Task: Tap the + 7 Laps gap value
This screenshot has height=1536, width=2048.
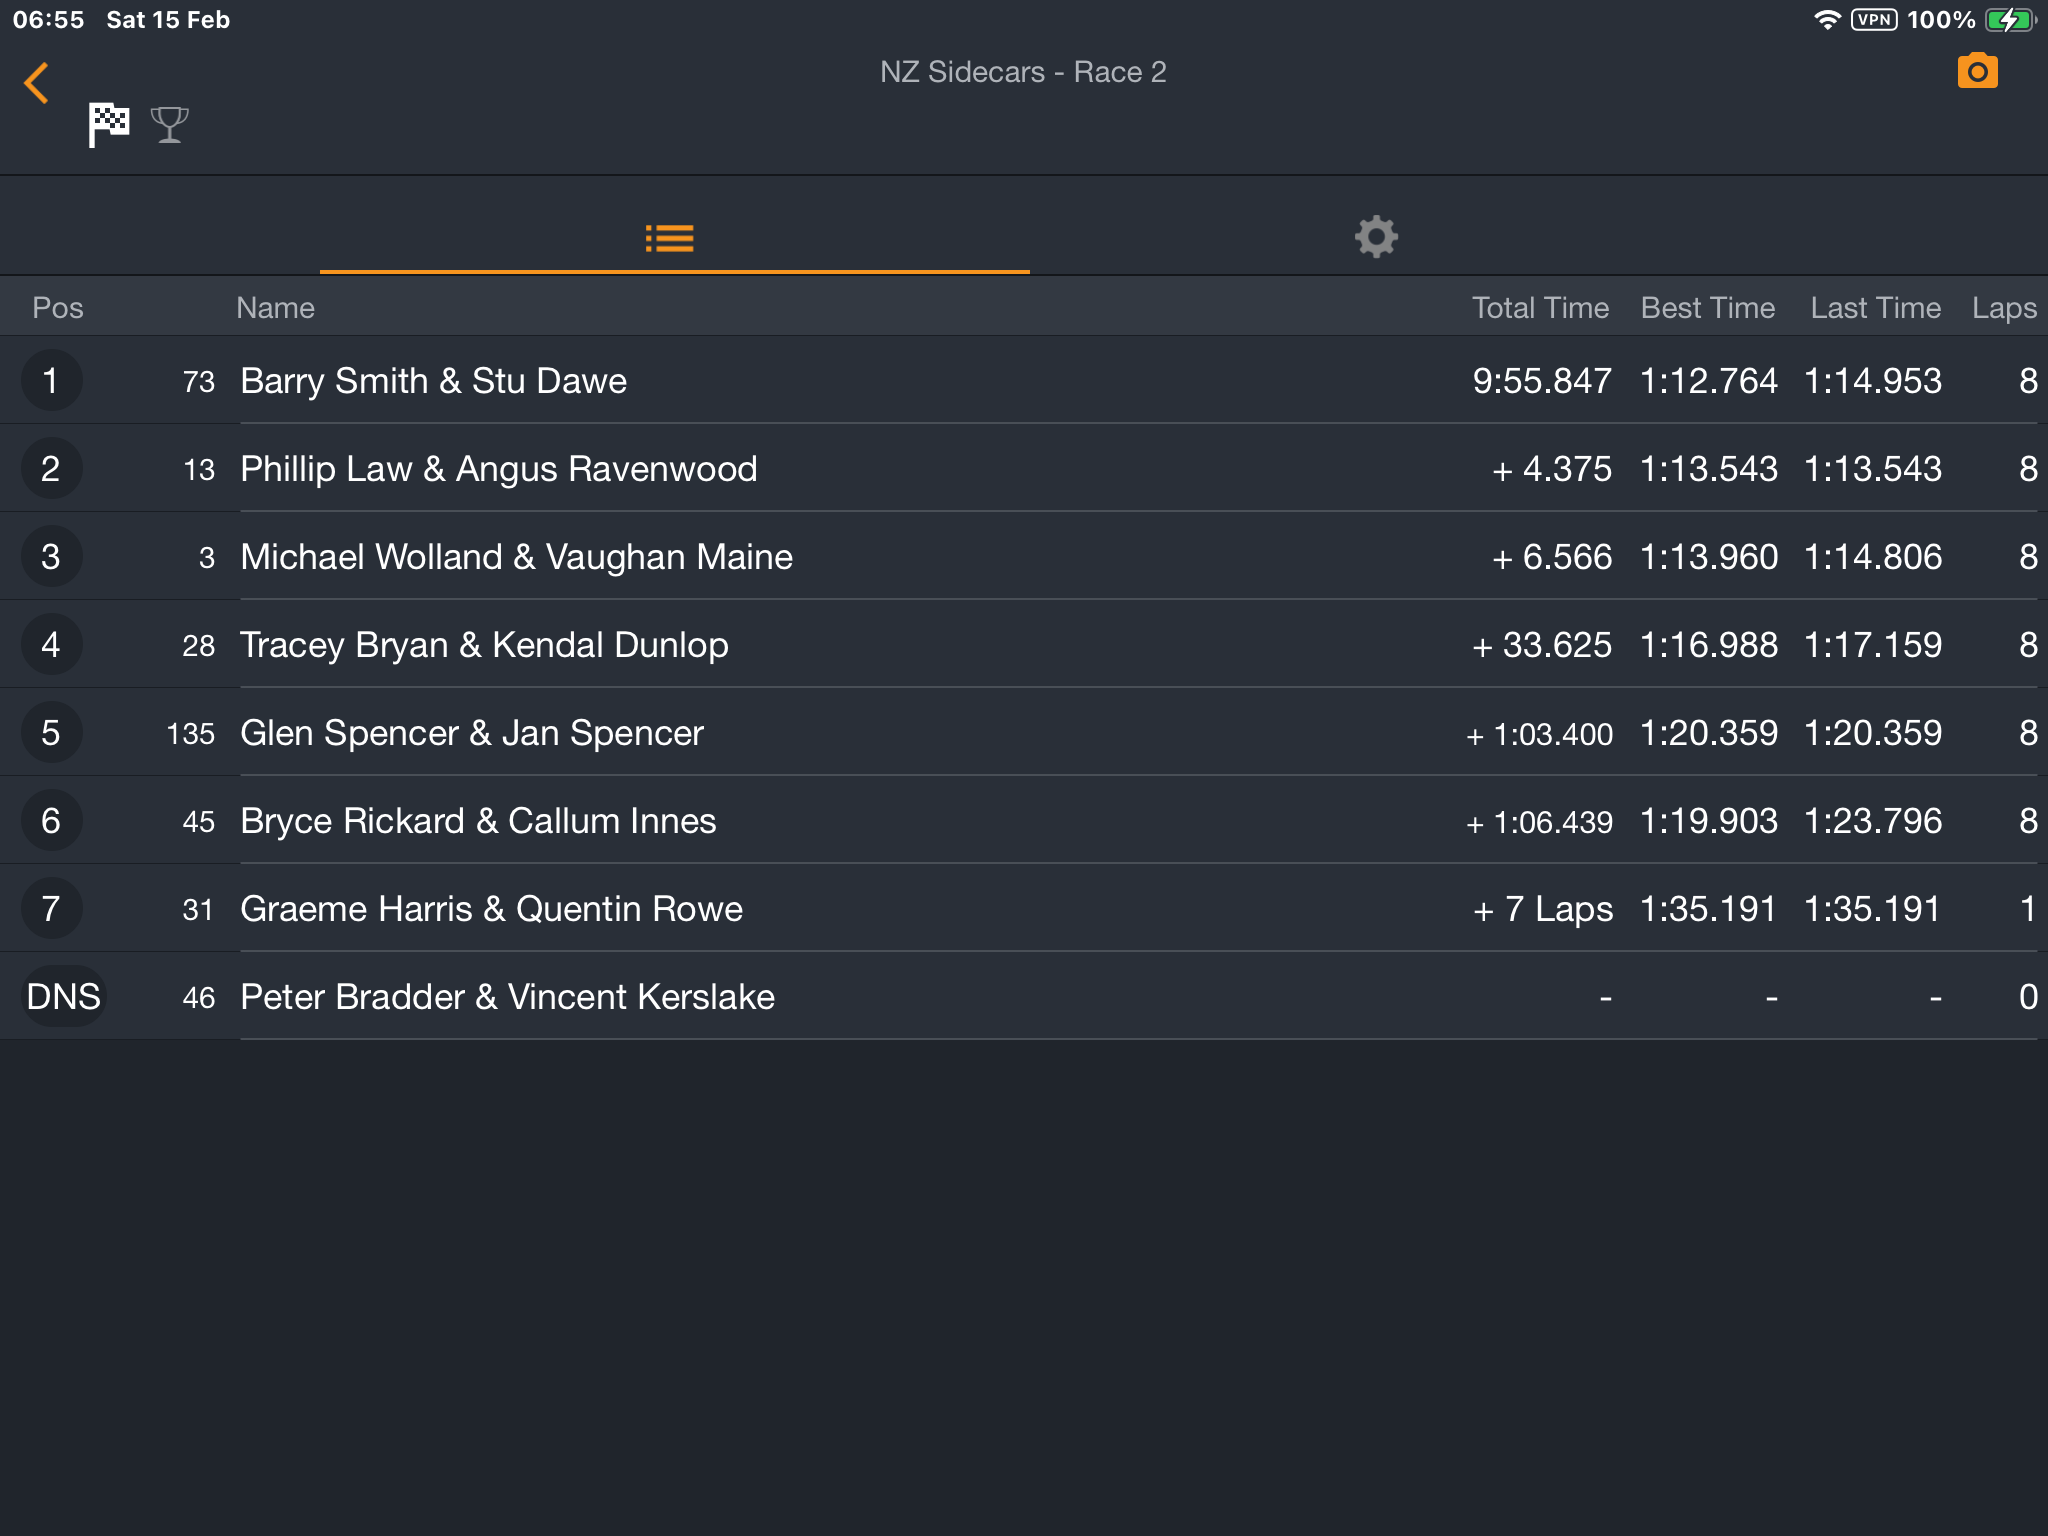Action: pyautogui.click(x=1543, y=909)
